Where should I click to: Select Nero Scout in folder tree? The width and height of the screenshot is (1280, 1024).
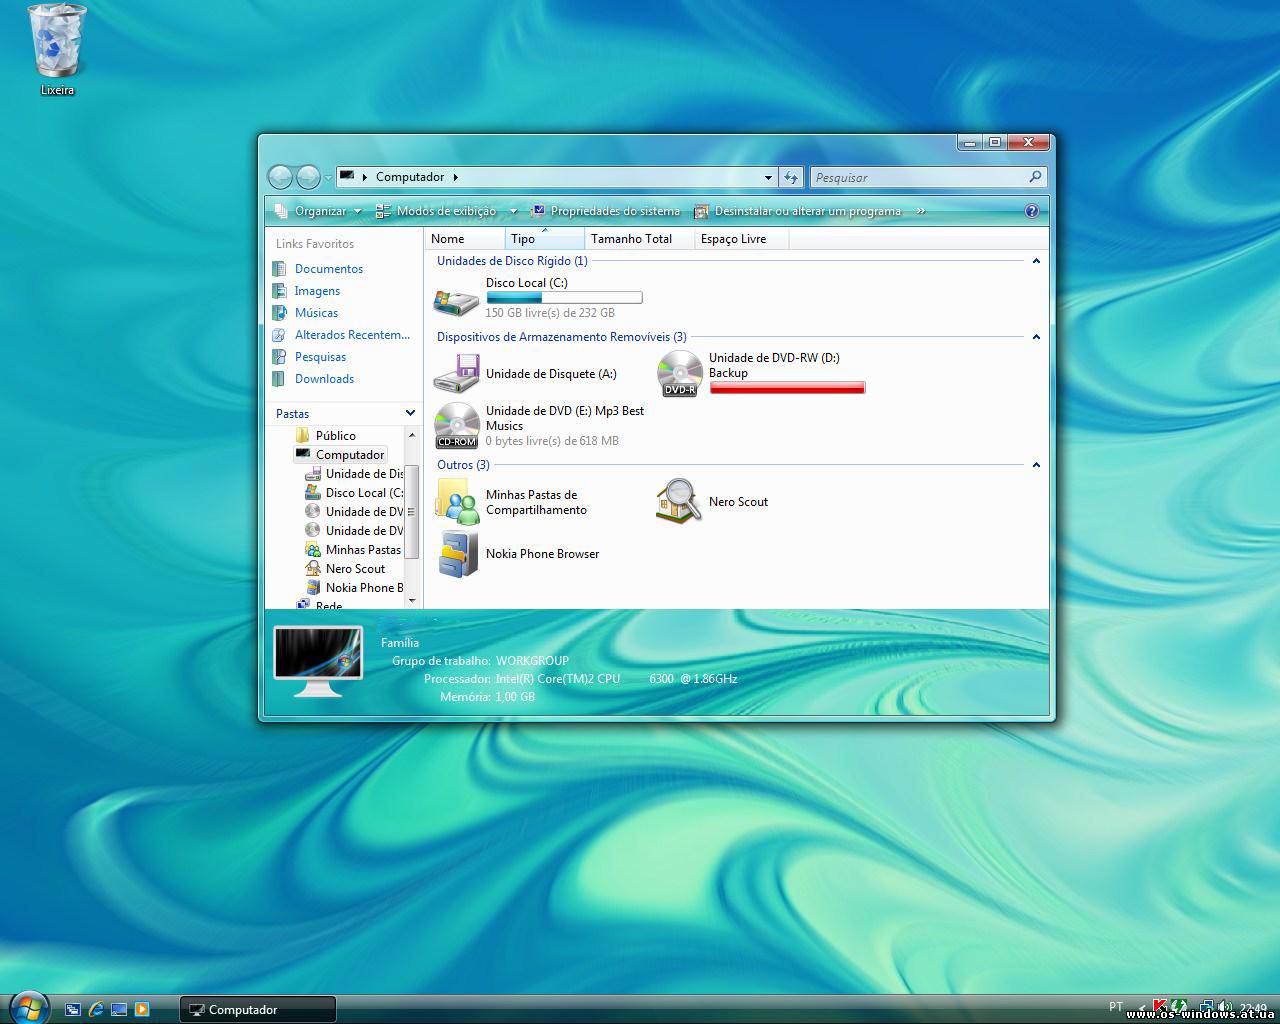[345, 569]
